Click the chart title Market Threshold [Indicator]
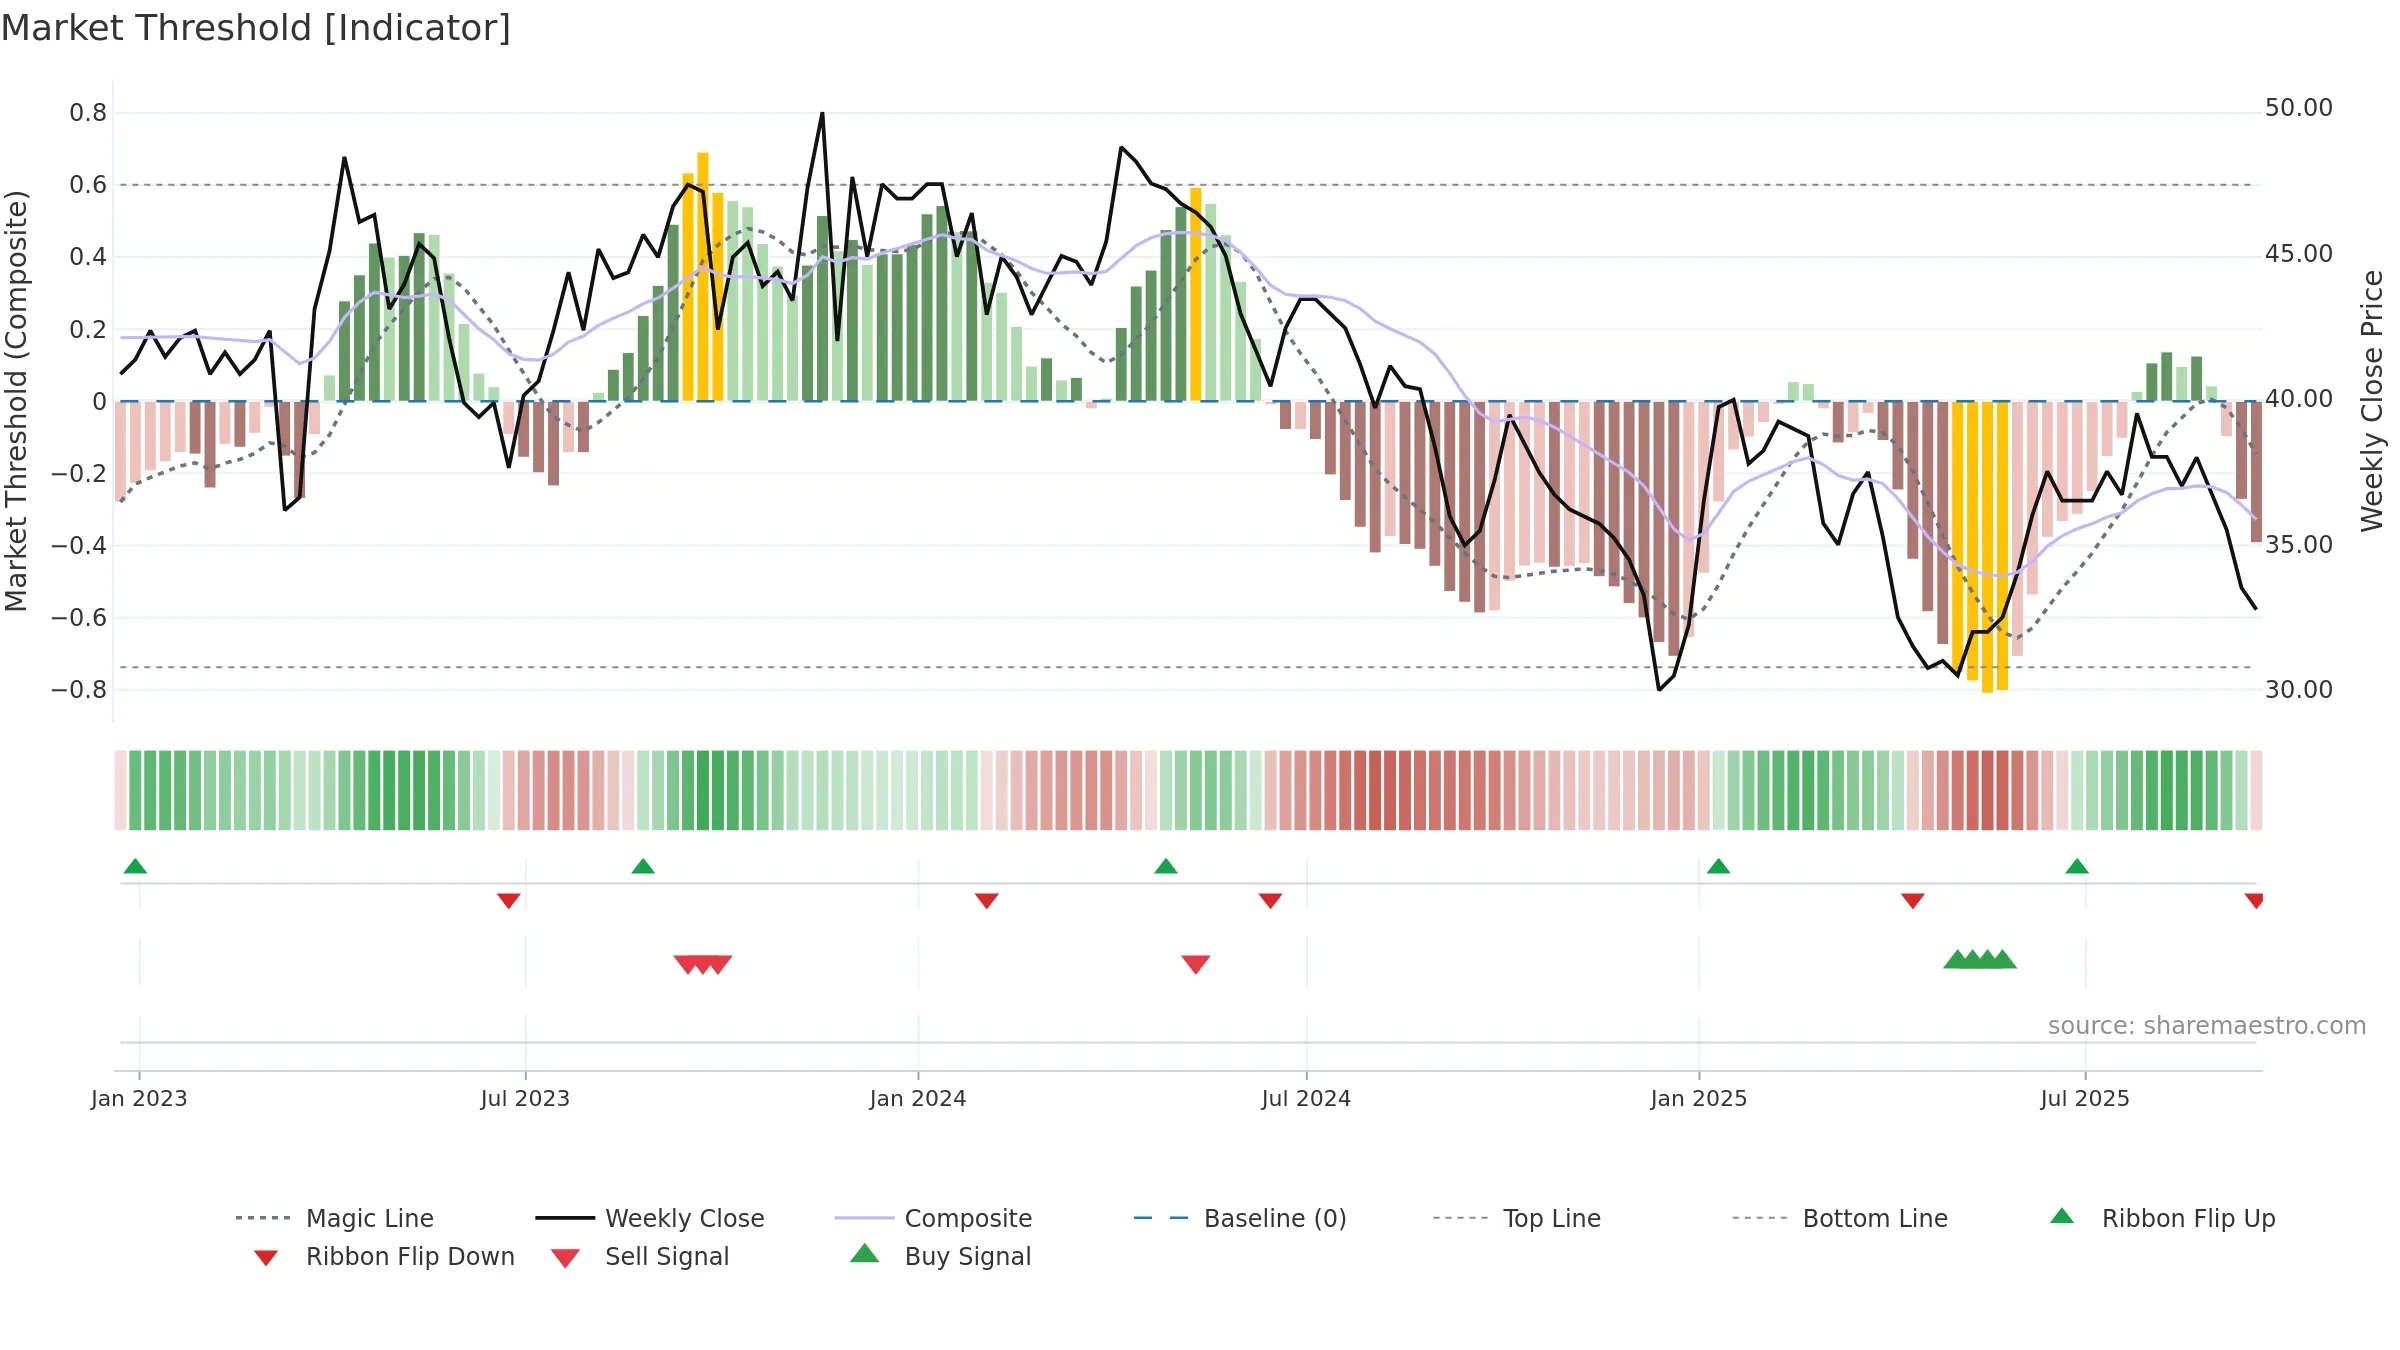 pos(256,28)
